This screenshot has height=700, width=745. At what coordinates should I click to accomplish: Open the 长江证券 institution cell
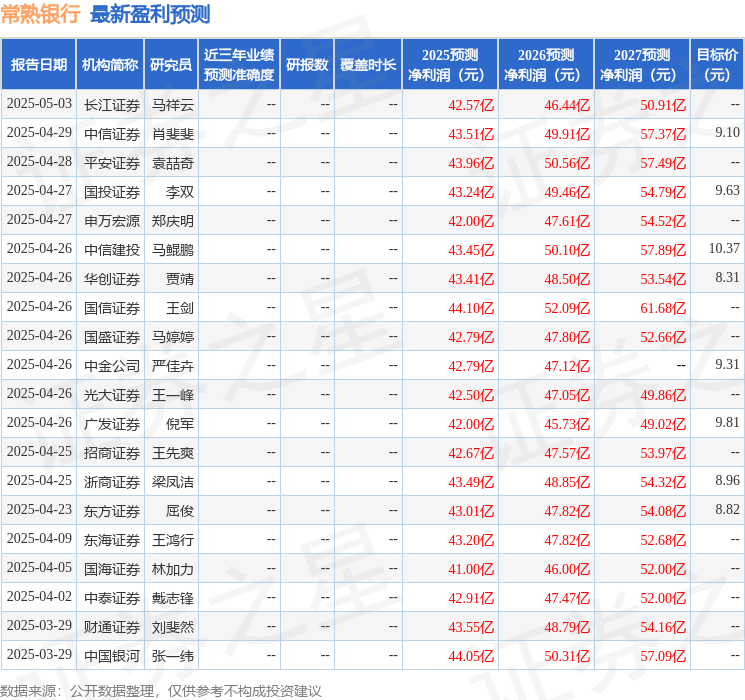112,104
